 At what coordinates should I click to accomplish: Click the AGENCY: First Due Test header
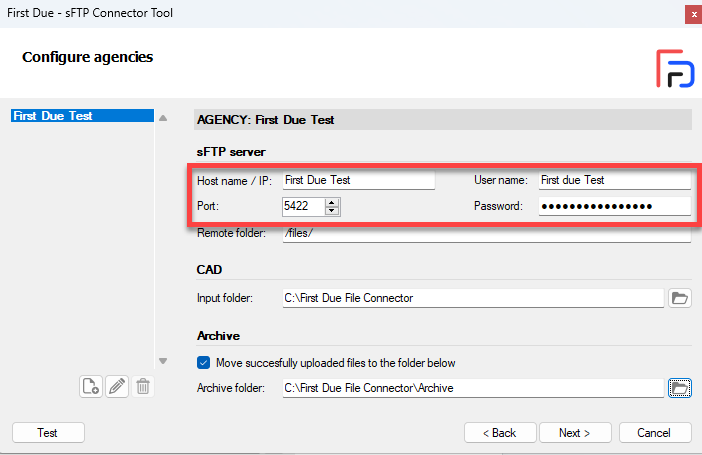(443, 120)
